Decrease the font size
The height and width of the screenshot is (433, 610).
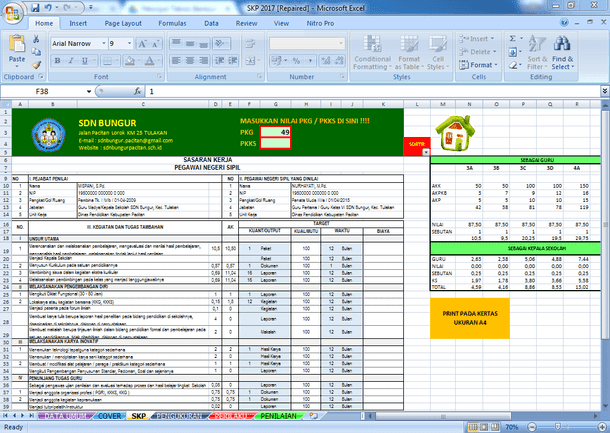pos(156,44)
